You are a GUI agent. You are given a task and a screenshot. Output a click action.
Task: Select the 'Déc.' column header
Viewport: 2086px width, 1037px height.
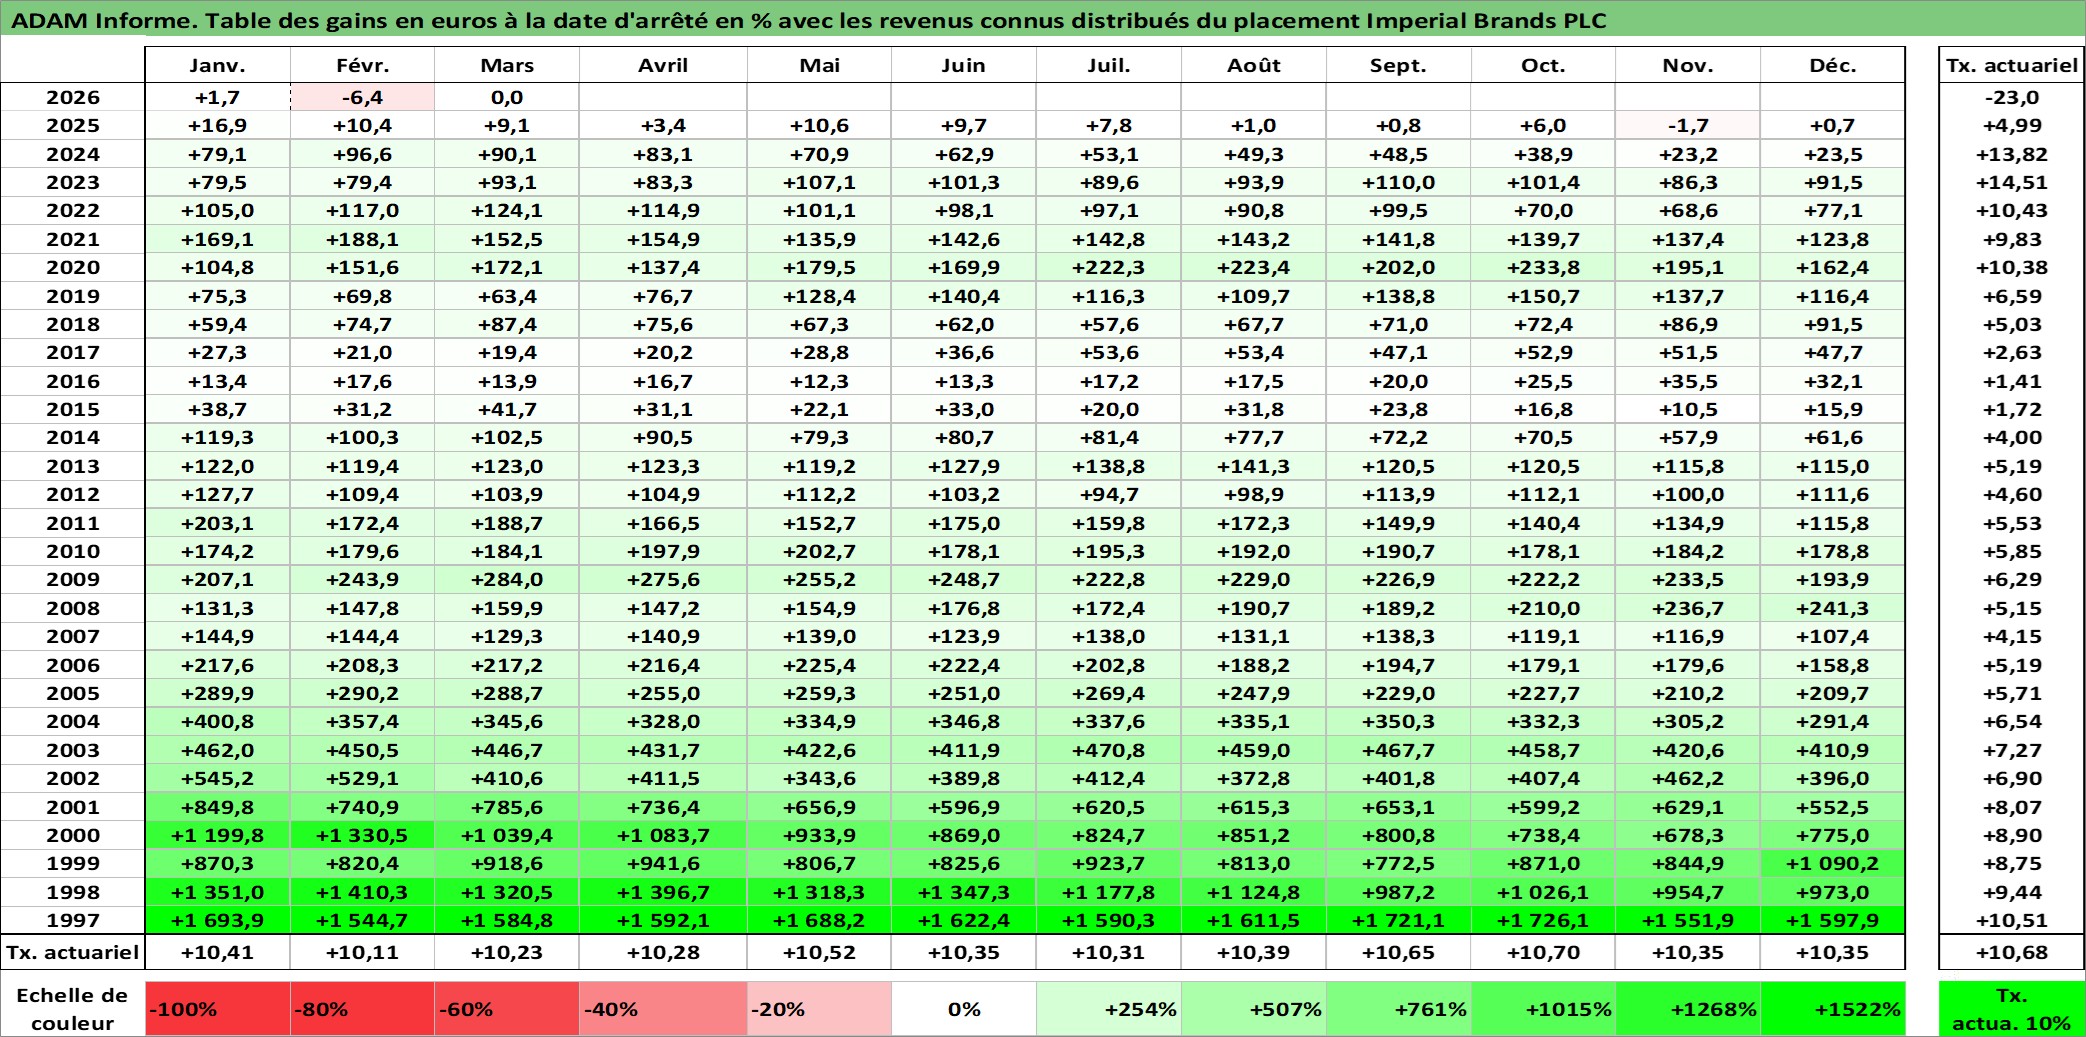click(1833, 65)
